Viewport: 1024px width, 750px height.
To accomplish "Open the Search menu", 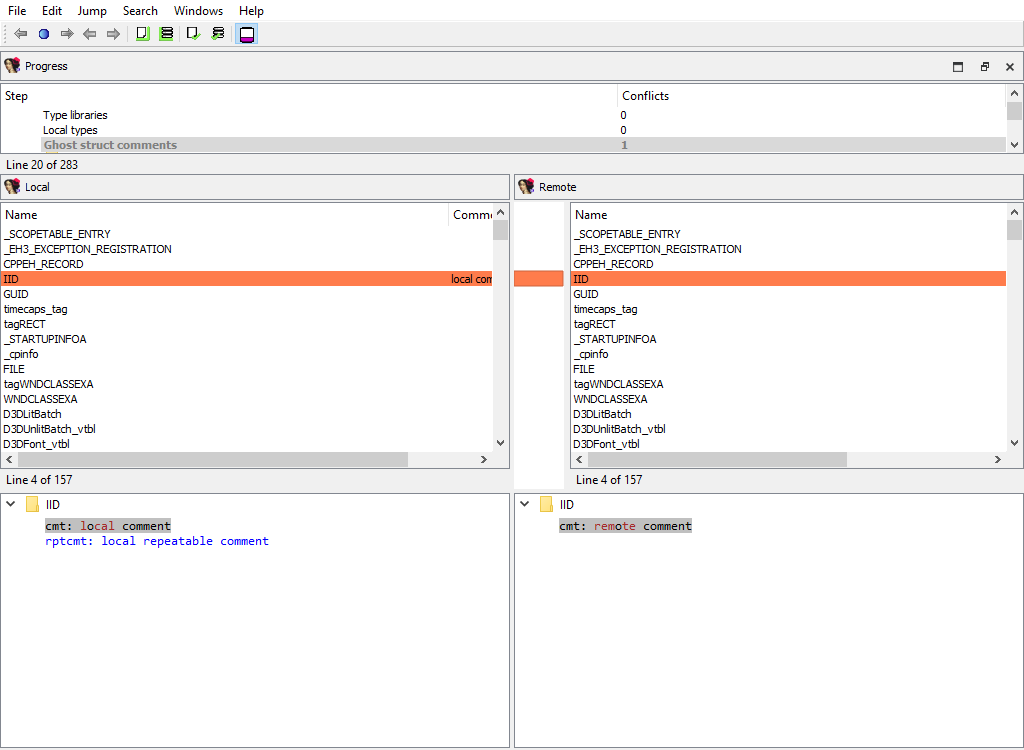I will point(140,11).
